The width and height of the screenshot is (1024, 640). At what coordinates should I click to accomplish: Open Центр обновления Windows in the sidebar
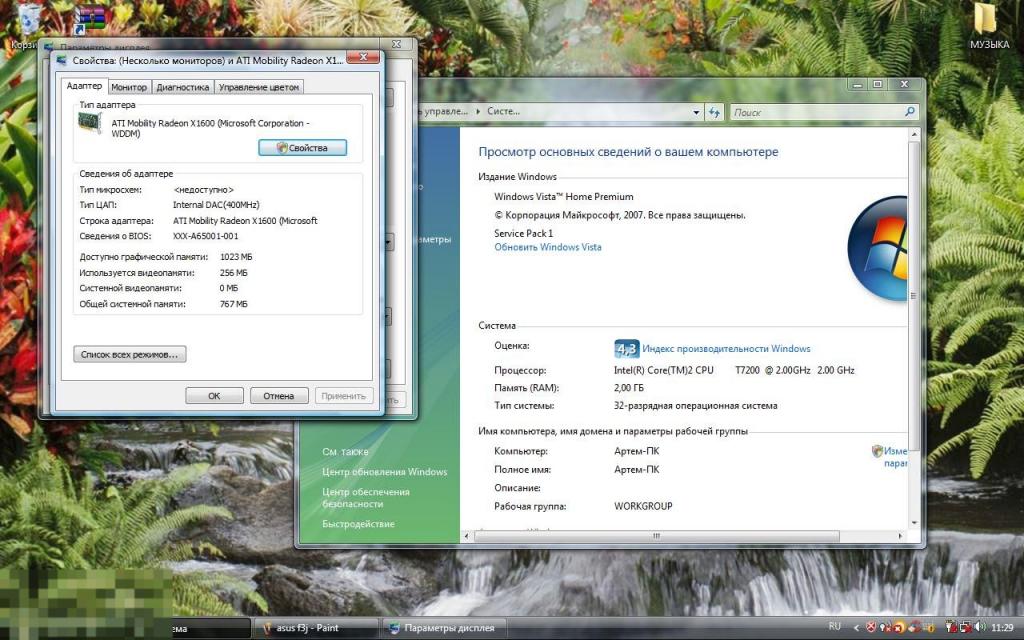[x=385, y=472]
